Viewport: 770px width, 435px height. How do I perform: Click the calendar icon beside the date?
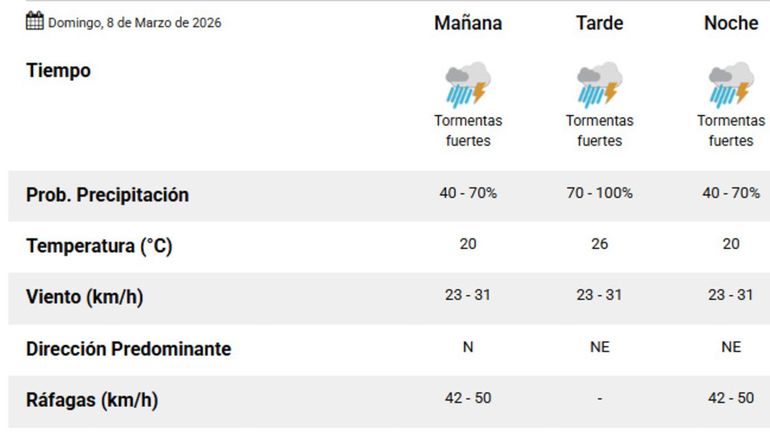[x=35, y=21]
